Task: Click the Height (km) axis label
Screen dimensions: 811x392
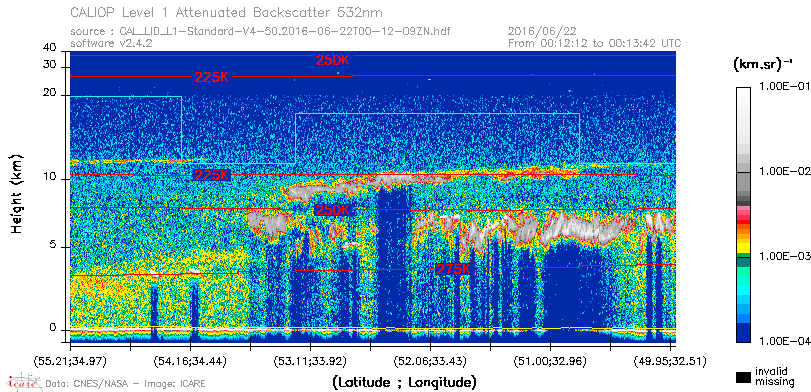Action: point(18,193)
